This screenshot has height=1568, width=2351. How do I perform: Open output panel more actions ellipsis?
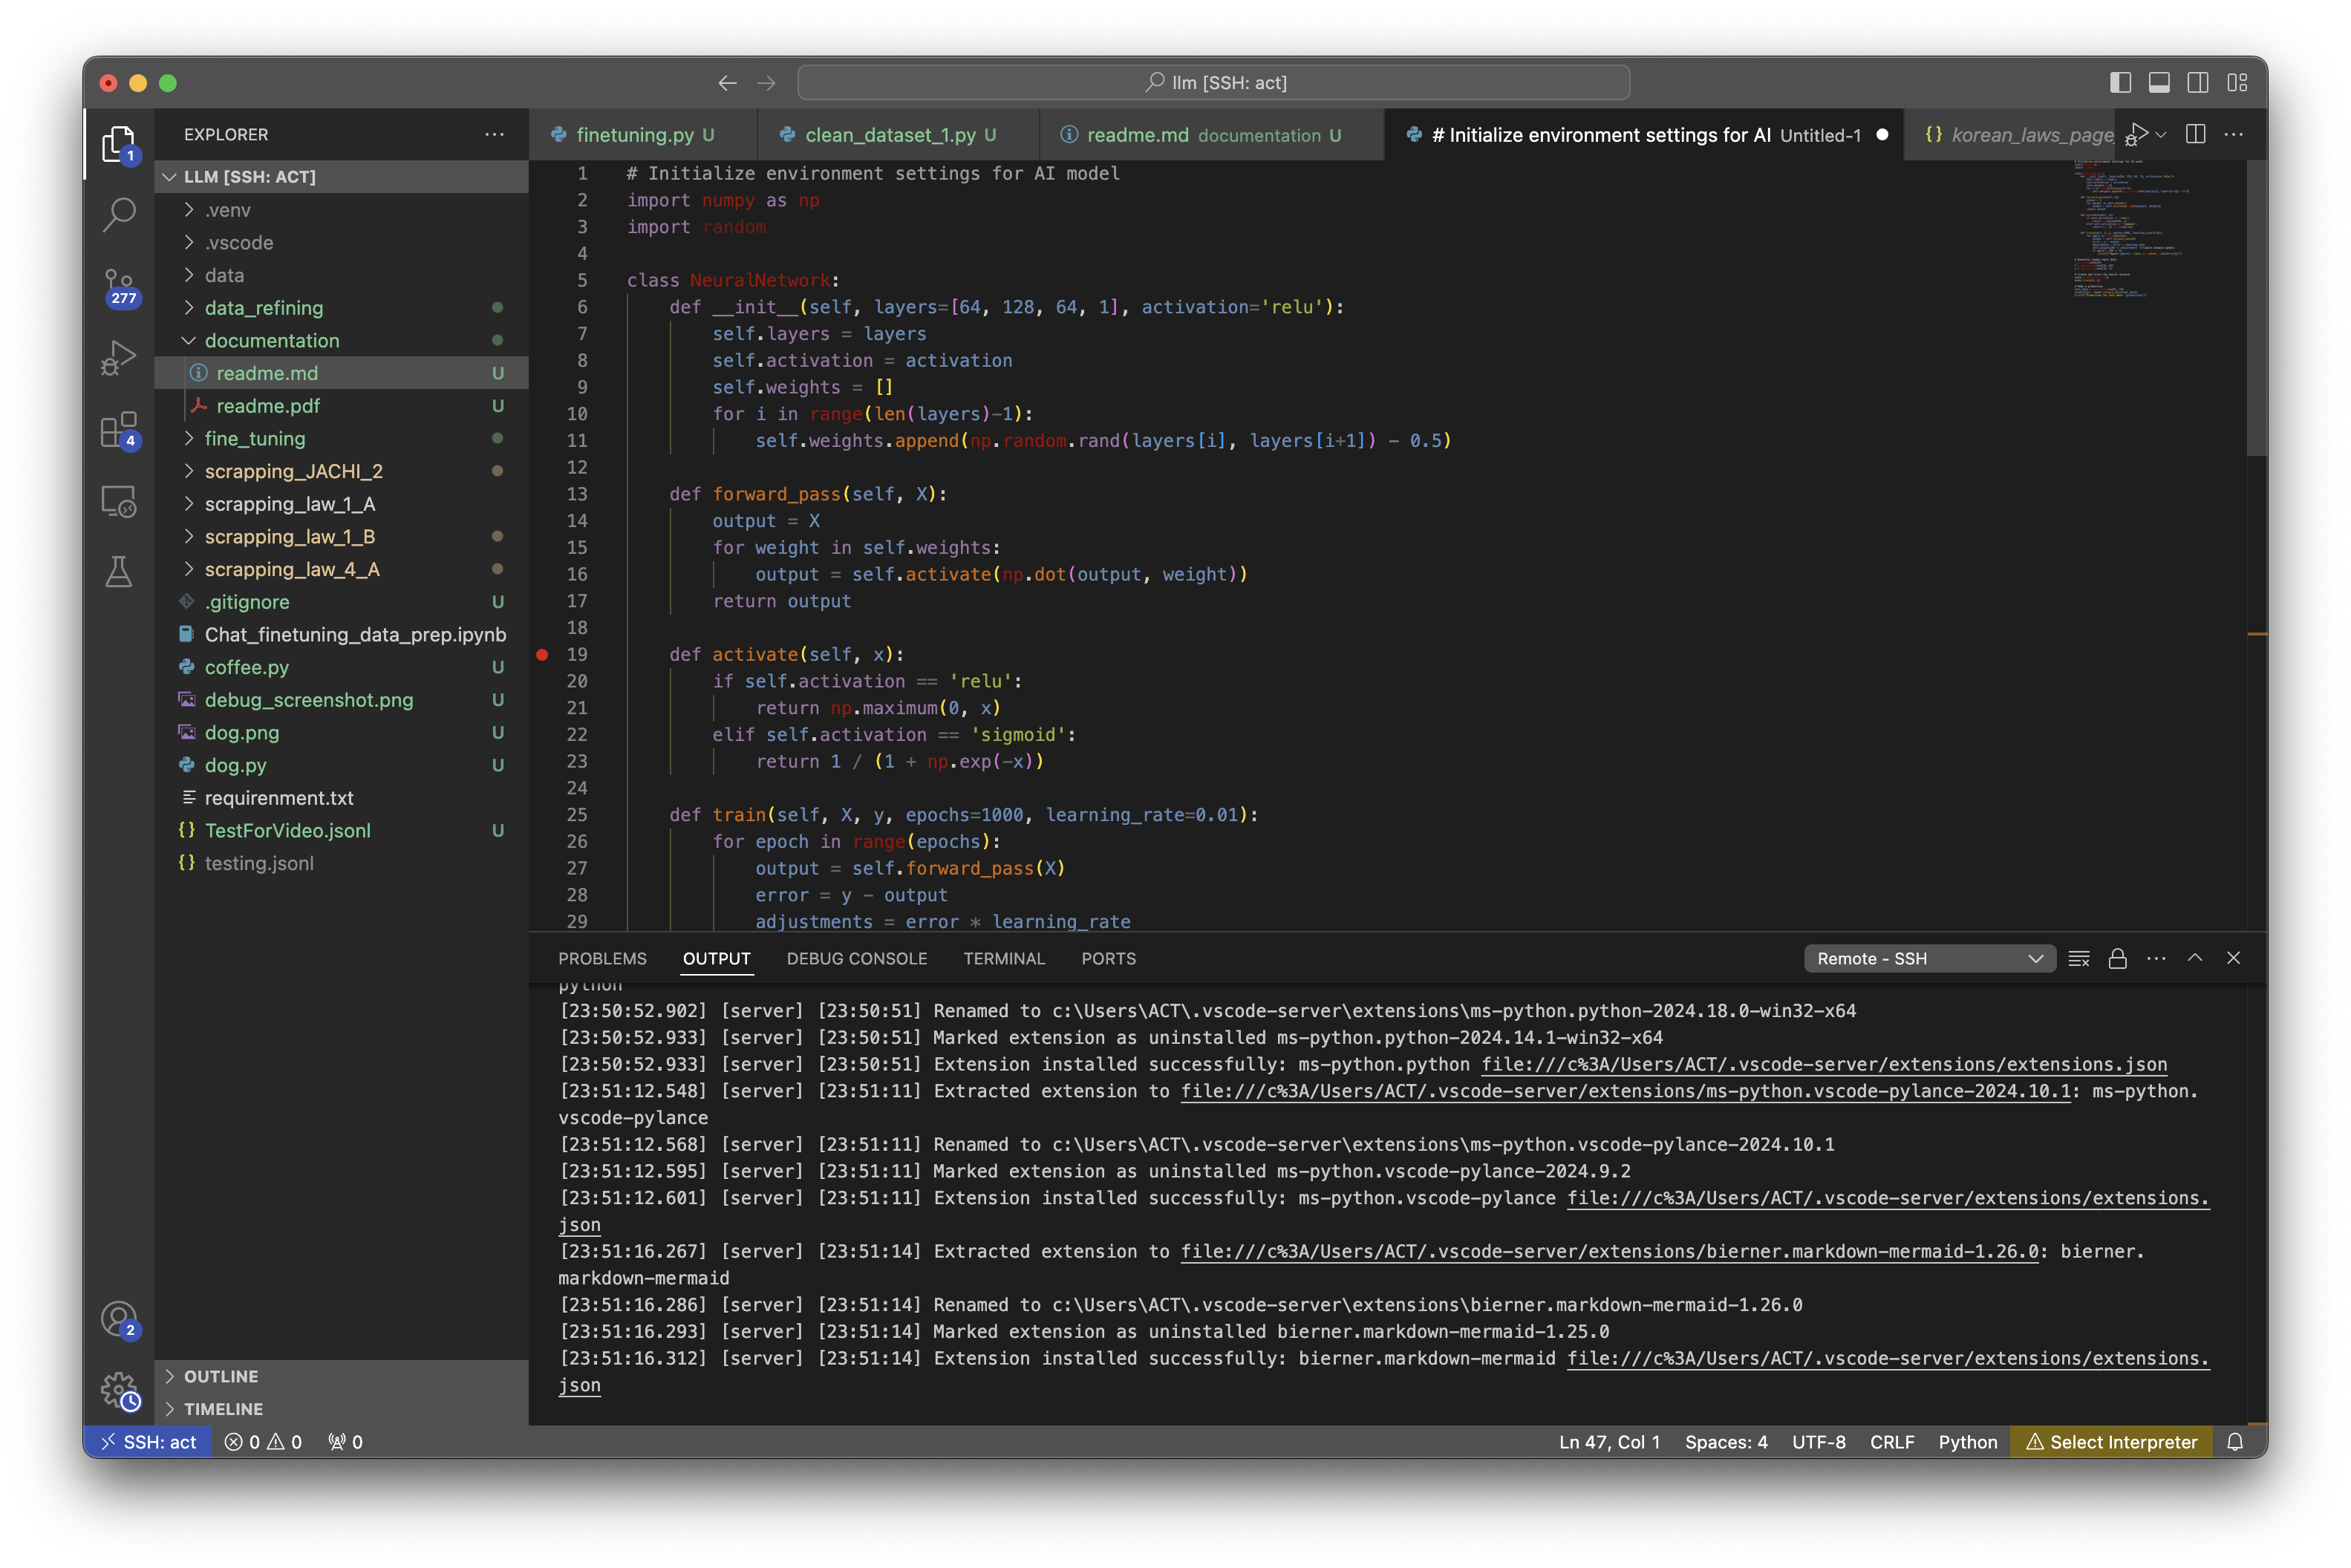(2156, 958)
